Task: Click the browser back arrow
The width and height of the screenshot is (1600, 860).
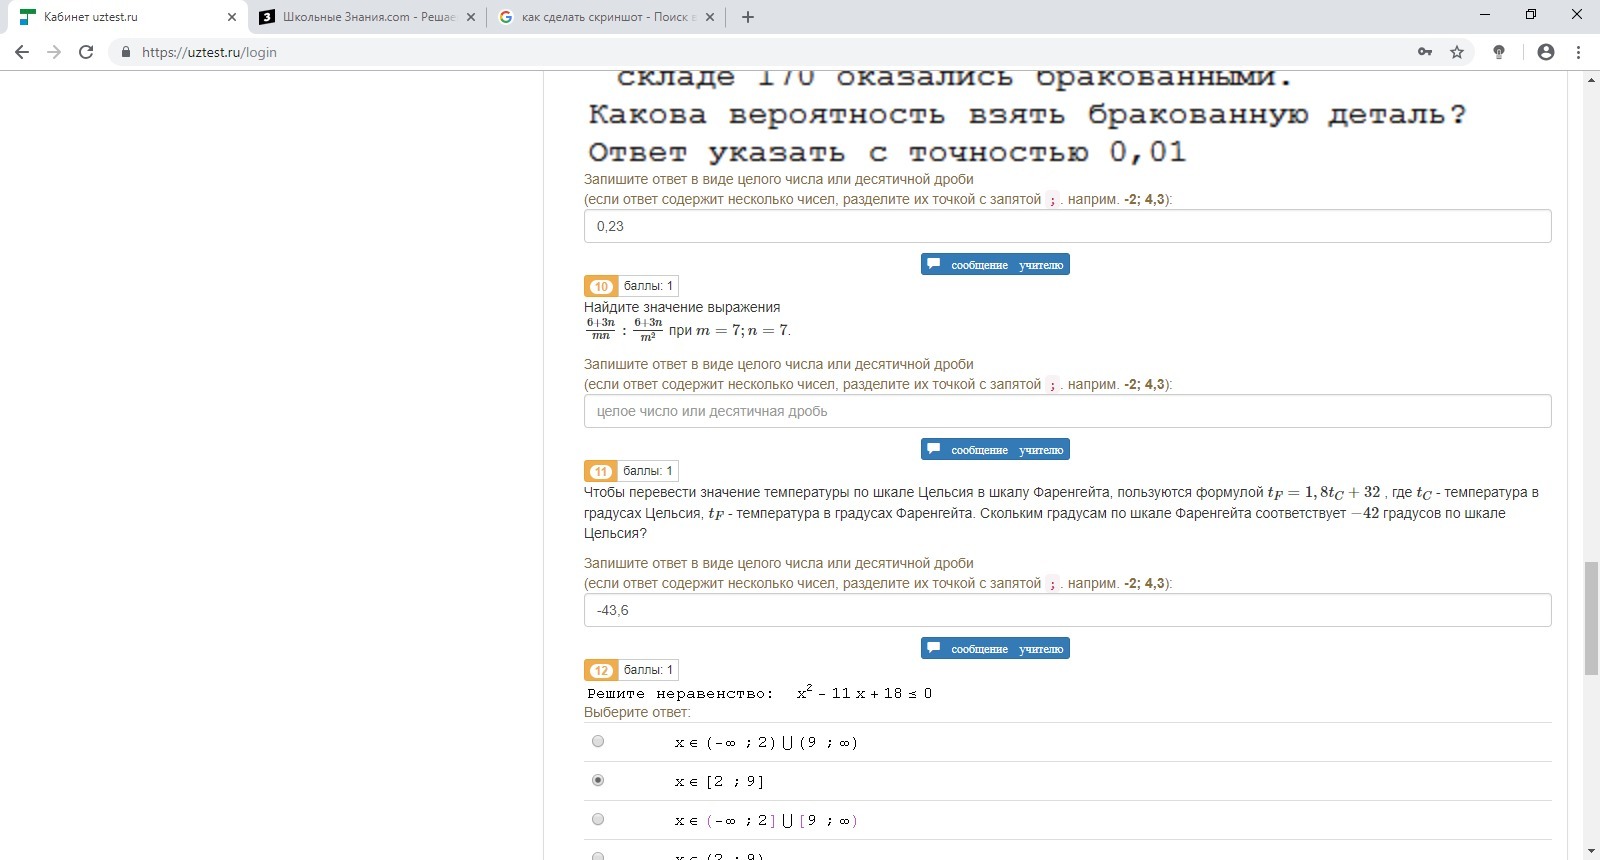Action: pos(22,52)
